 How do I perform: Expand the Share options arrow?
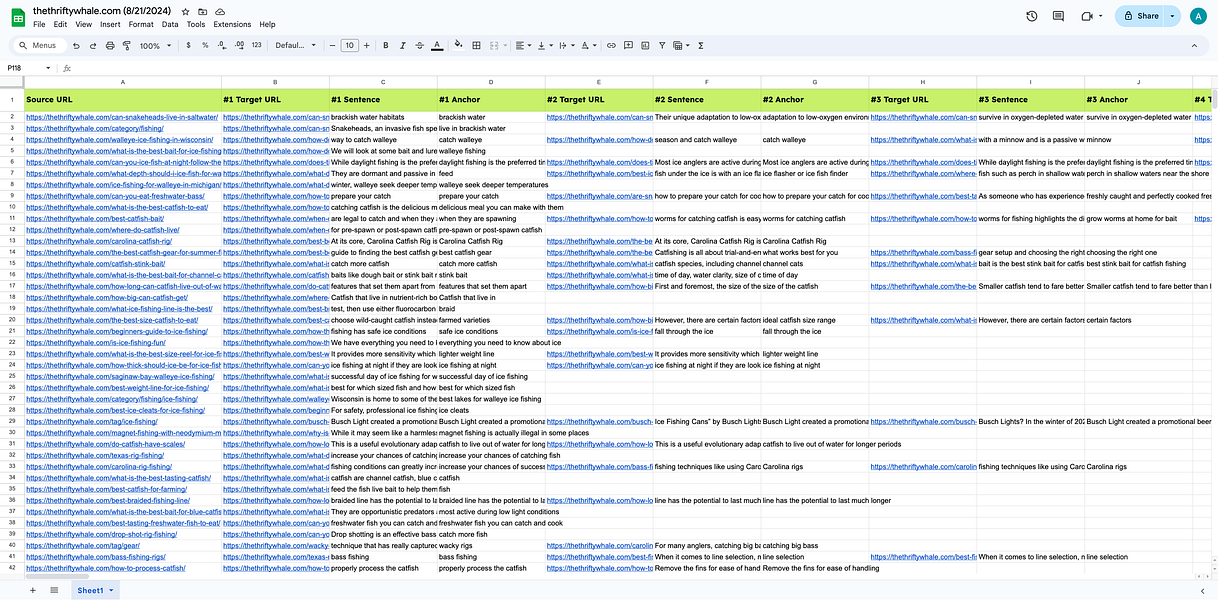click(1171, 16)
